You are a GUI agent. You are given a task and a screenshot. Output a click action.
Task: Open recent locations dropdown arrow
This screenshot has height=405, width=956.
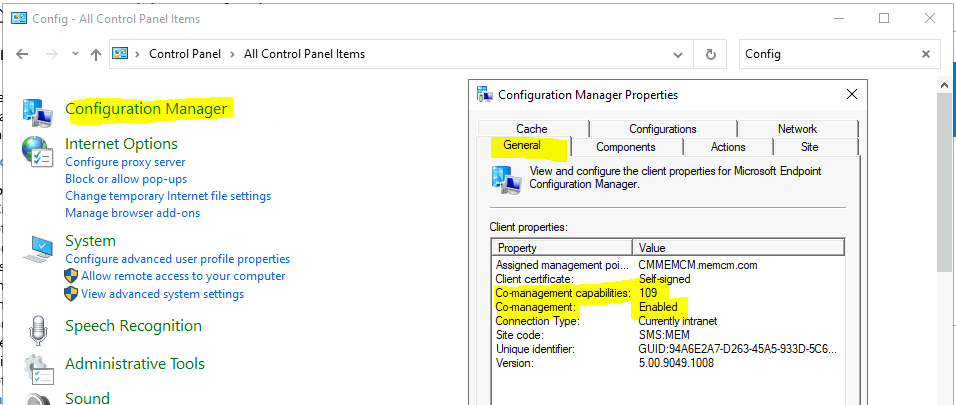click(76, 54)
